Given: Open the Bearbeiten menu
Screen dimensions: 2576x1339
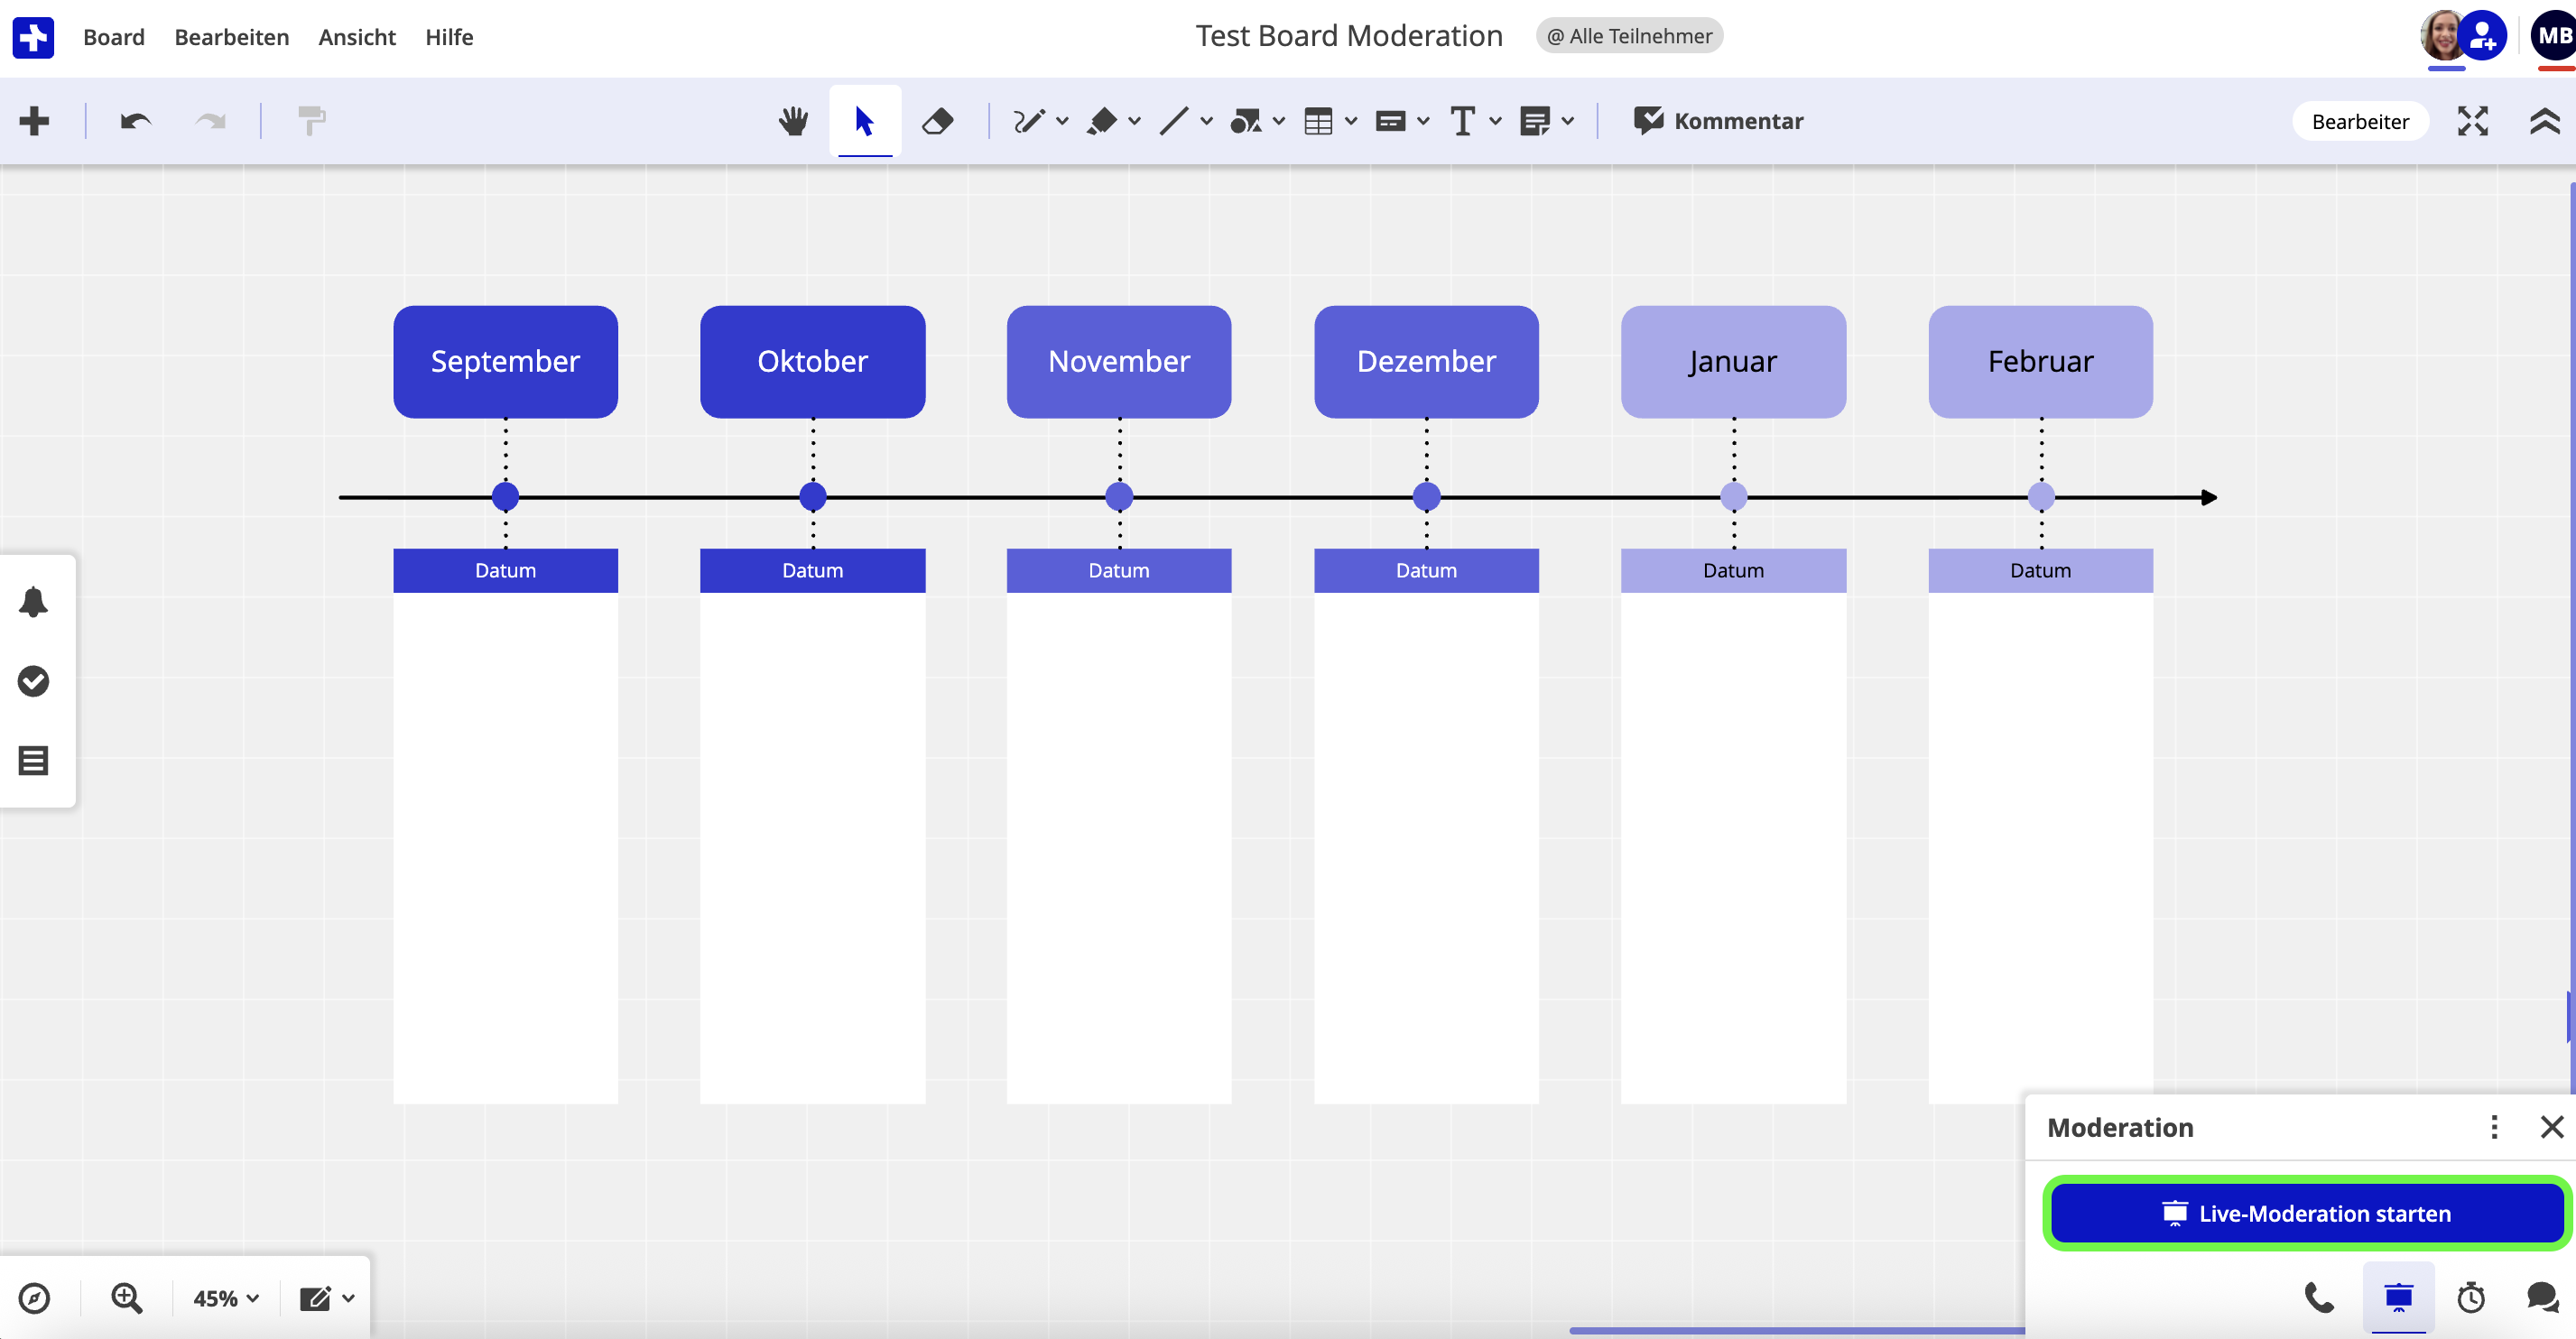Looking at the screenshot, I should [x=231, y=37].
